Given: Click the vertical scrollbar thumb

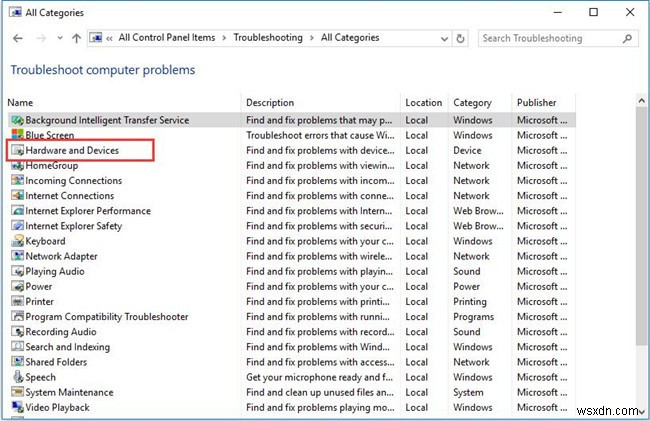Looking at the screenshot, I should [641, 226].
